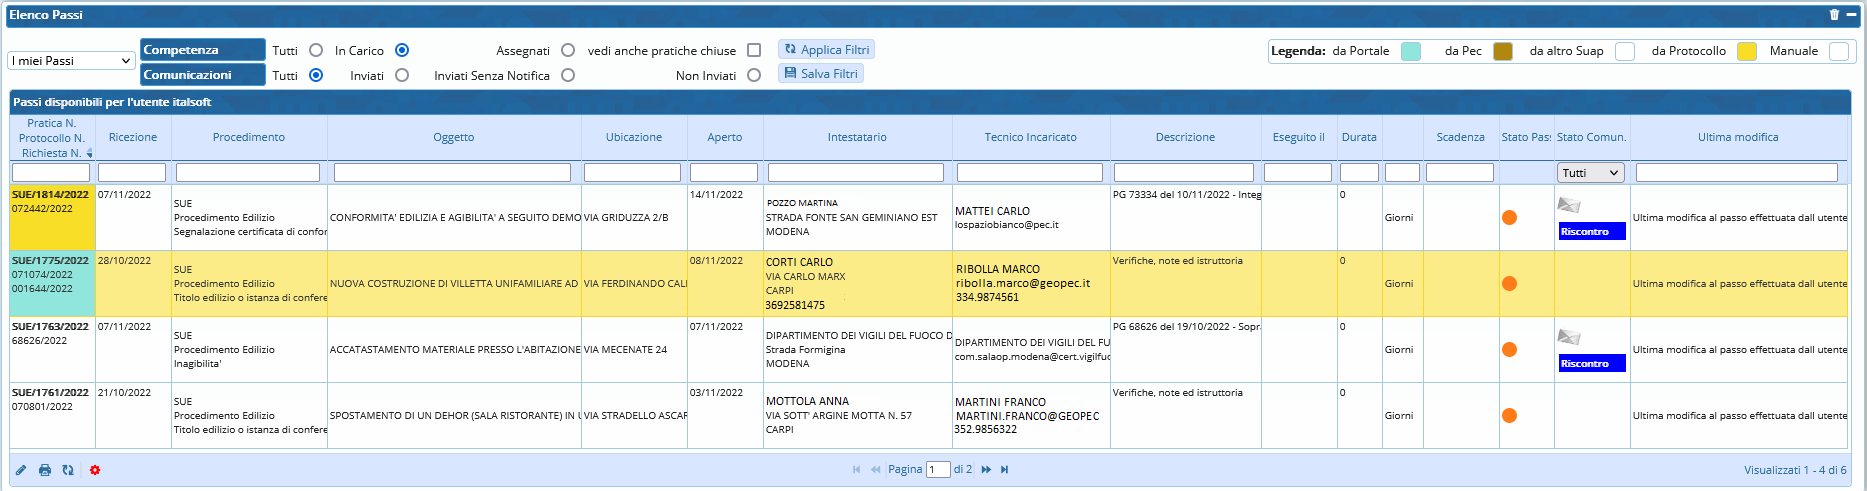Refresh the grid with the reload icon
The width and height of the screenshot is (1867, 491).
click(68, 470)
